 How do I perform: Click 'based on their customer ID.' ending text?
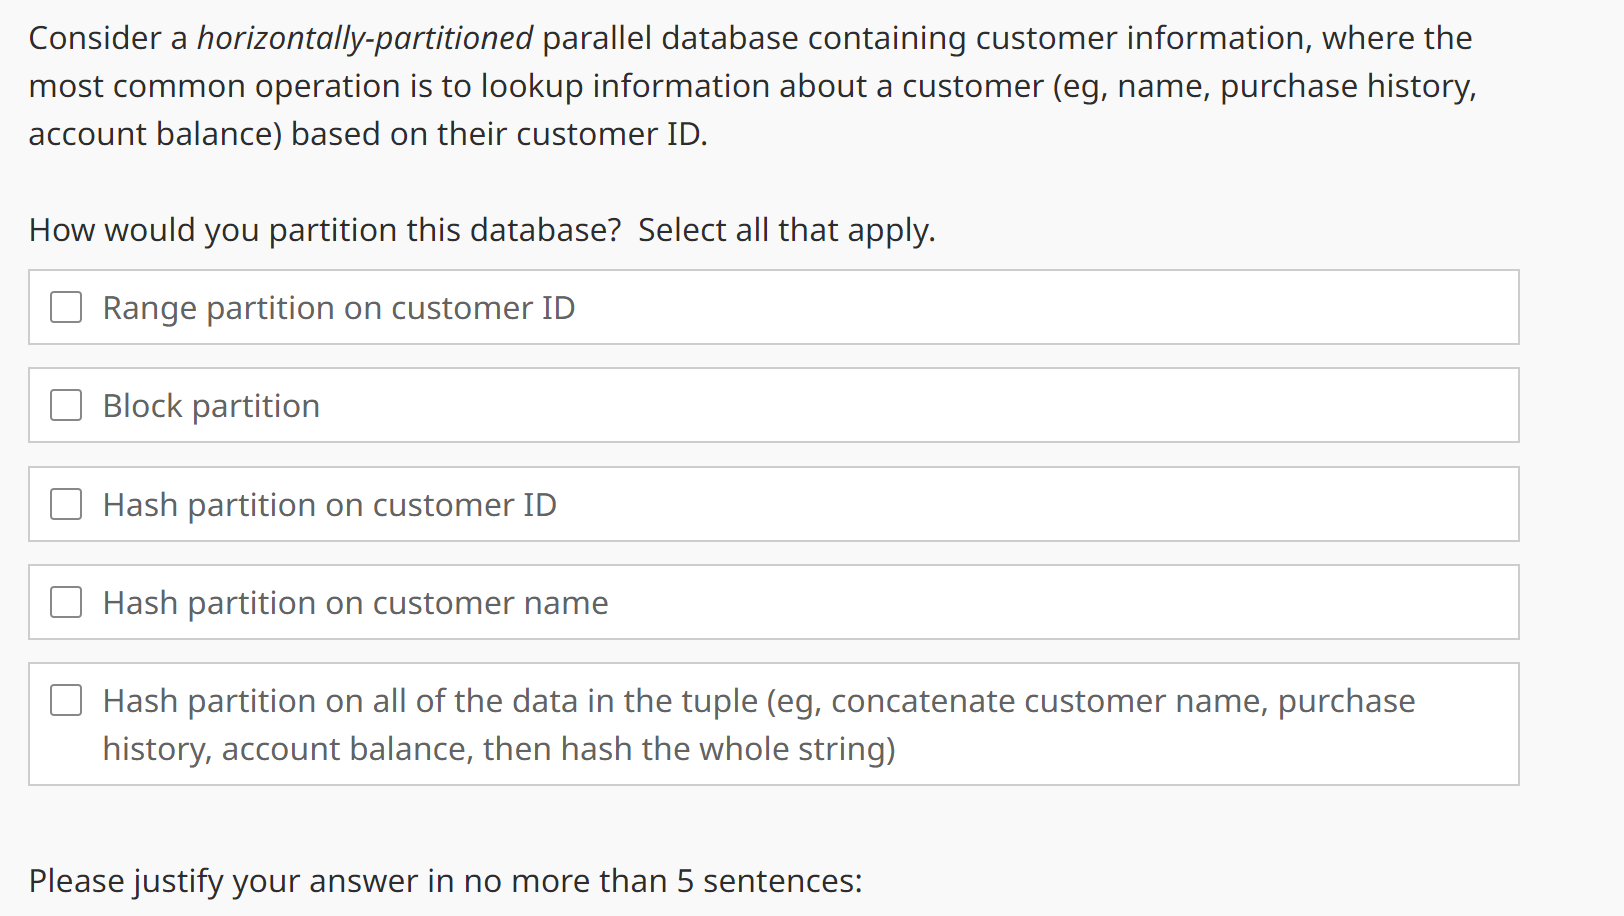(x=499, y=134)
